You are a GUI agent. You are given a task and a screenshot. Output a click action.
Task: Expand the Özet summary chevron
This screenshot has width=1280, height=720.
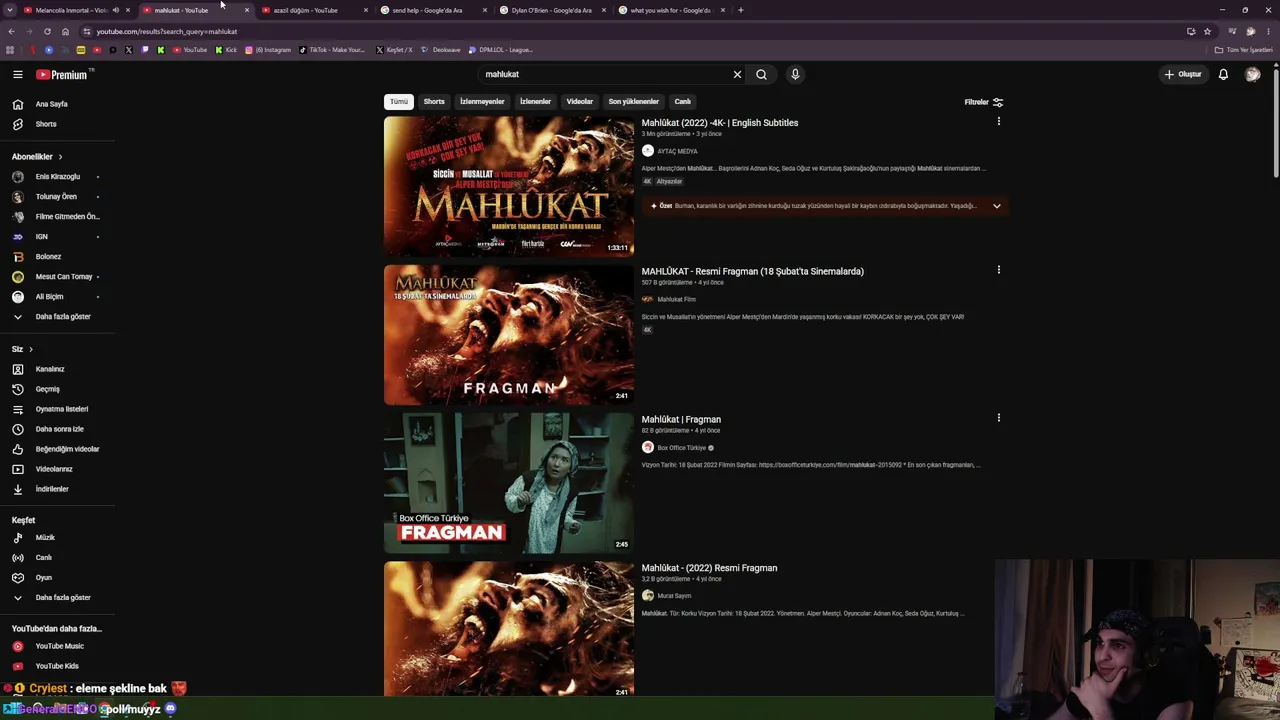996,206
